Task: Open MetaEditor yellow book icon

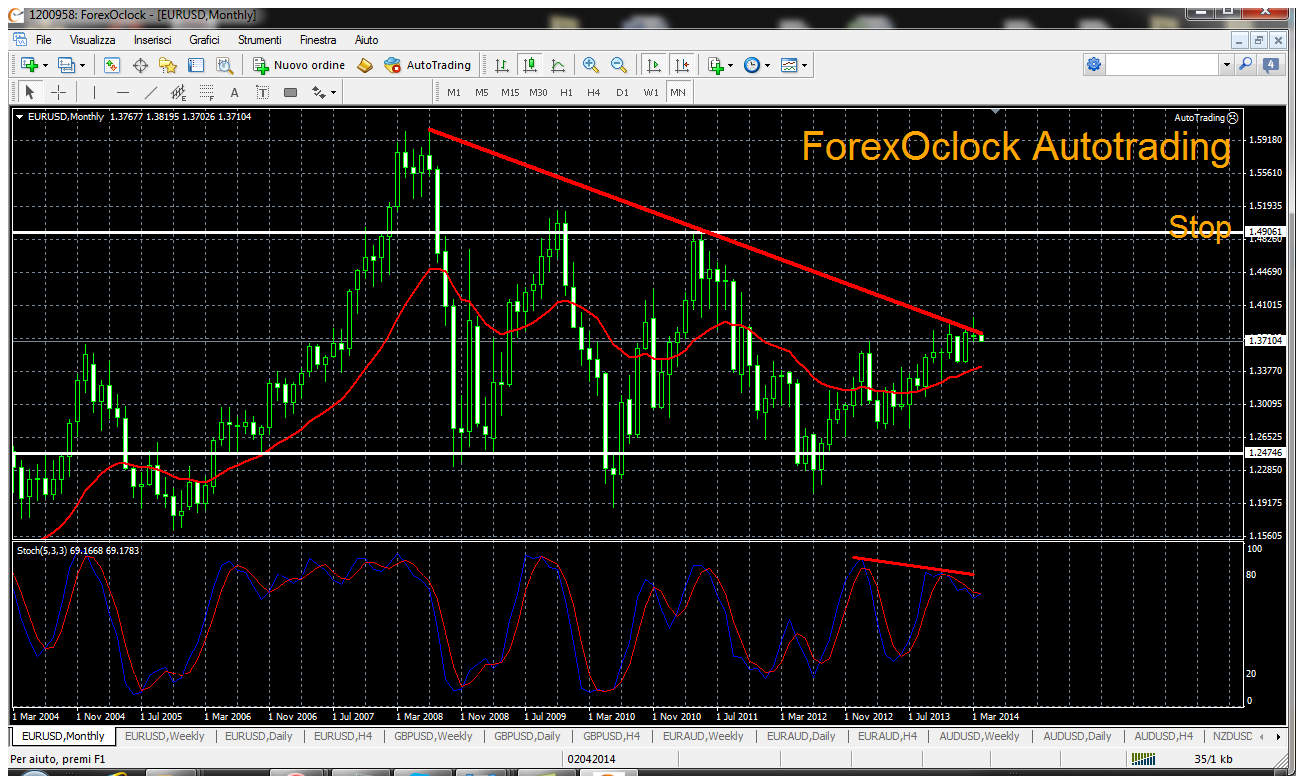Action: click(x=365, y=65)
